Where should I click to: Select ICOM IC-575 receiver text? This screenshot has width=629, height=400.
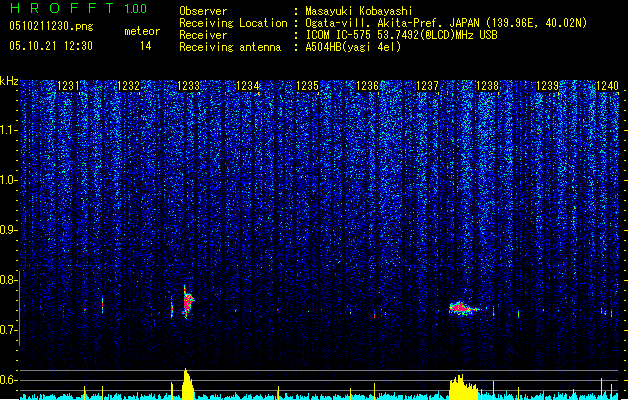[401, 35]
